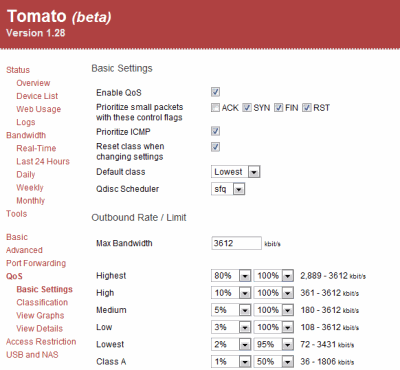Uncheck the FIN control flag box

[x=278, y=108]
